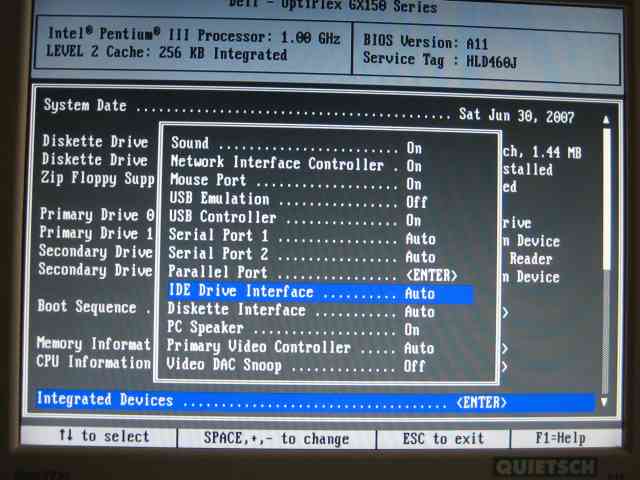Select the USB Controller row
640x480 pixels.
point(296,218)
